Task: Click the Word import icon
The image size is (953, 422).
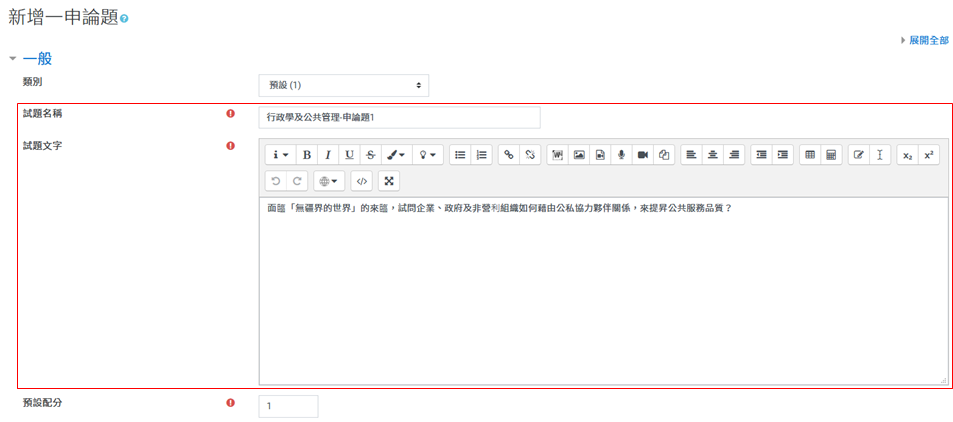Action: [x=557, y=155]
